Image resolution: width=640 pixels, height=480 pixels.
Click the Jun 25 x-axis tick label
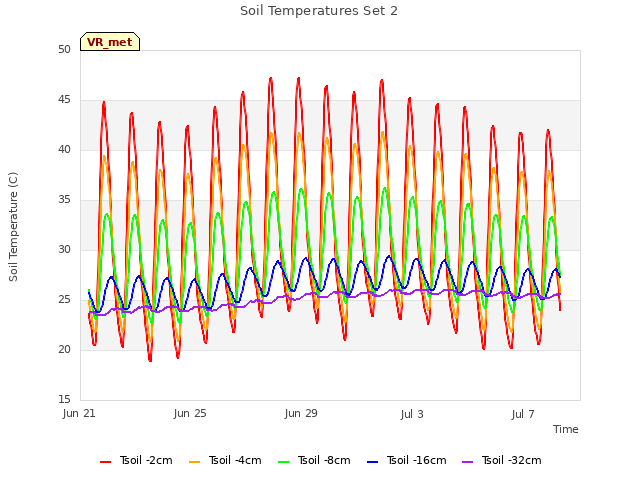pyautogui.click(x=190, y=413)
